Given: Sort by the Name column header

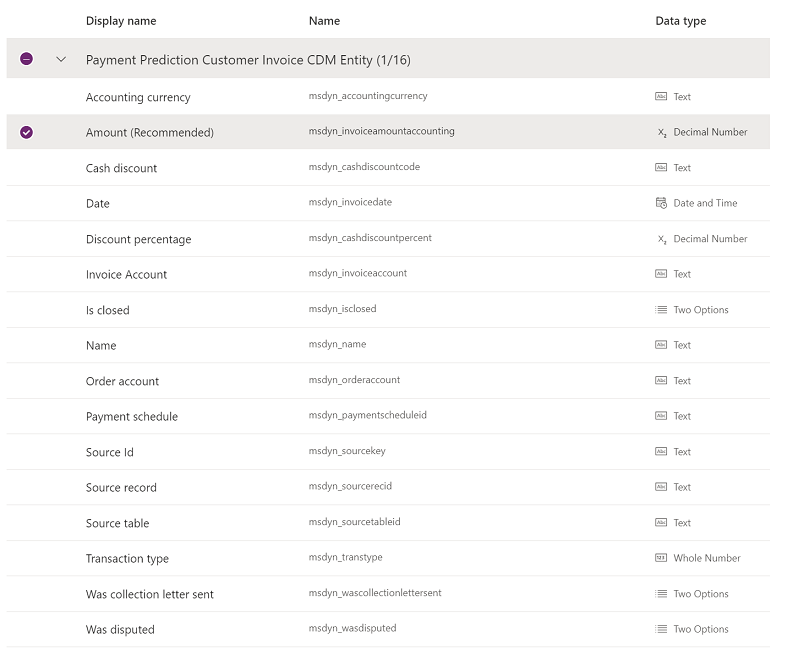Looking at the screenshot, I should tap(324, 21).
